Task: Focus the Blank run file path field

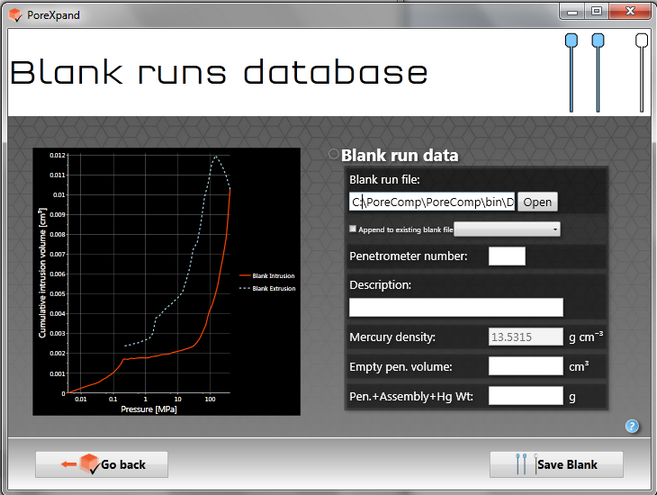Action: (432, 202)
